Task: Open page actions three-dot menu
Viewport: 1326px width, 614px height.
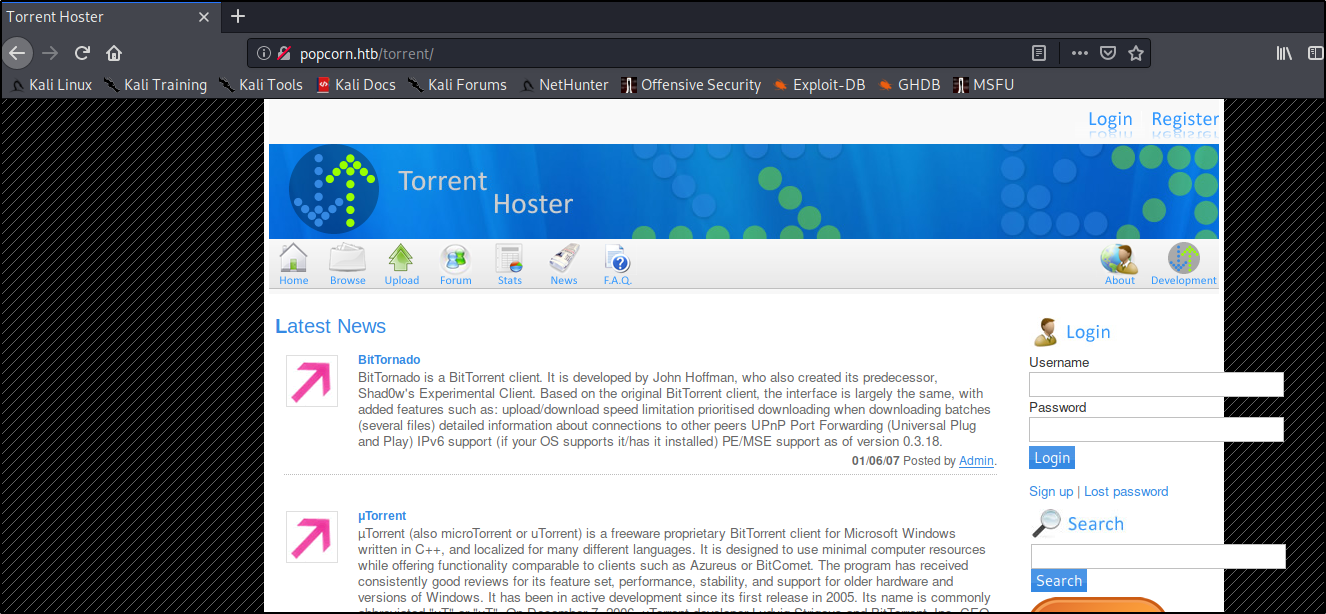Action: pyautogui.click(x=1080, y=53)
